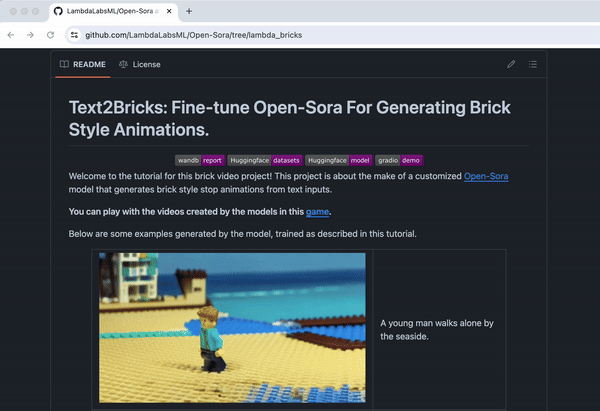Reload the page with refresh icon
Screen dimensions: 600x411
(x=51, y=35)
